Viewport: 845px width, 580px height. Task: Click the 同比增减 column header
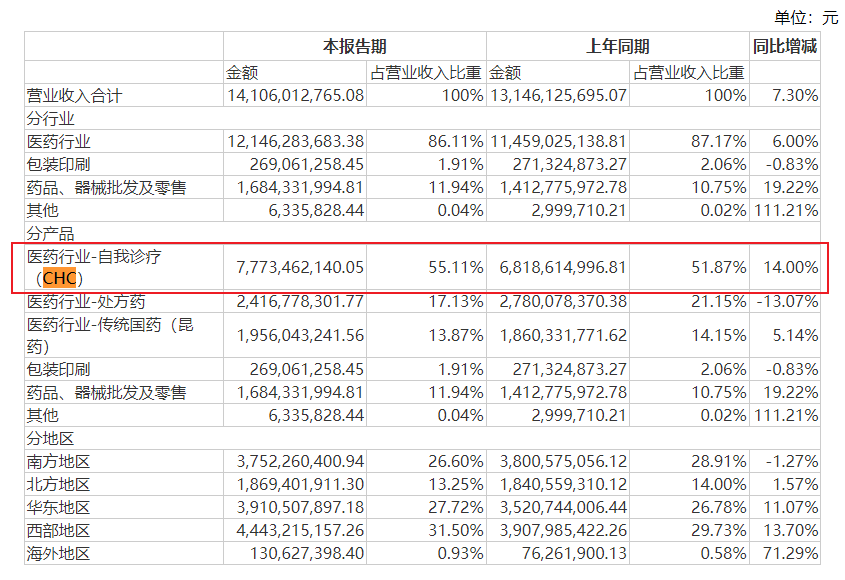[x=785, y=46]
